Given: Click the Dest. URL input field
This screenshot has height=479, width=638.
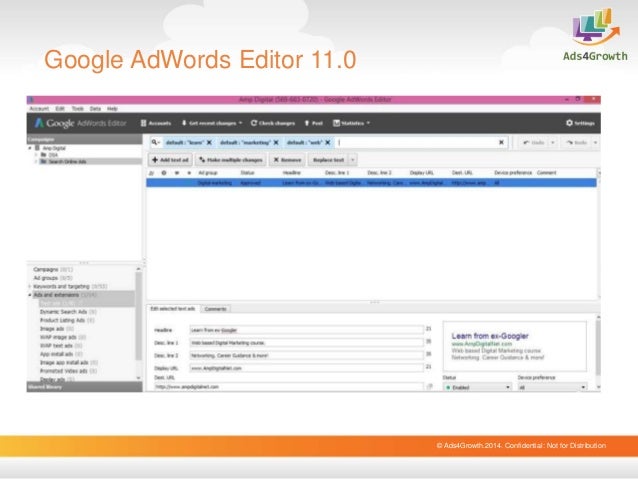Looking at the screenshot, I should tap(289, 387).
